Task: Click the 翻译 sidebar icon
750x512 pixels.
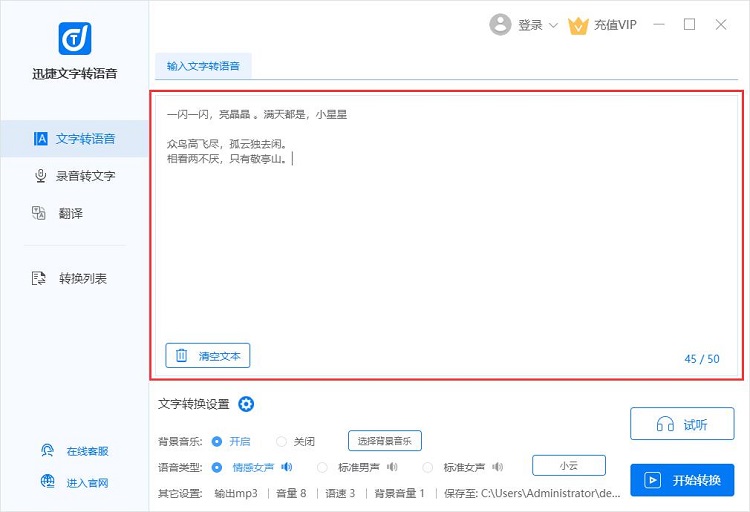Action: pos(39,213)
